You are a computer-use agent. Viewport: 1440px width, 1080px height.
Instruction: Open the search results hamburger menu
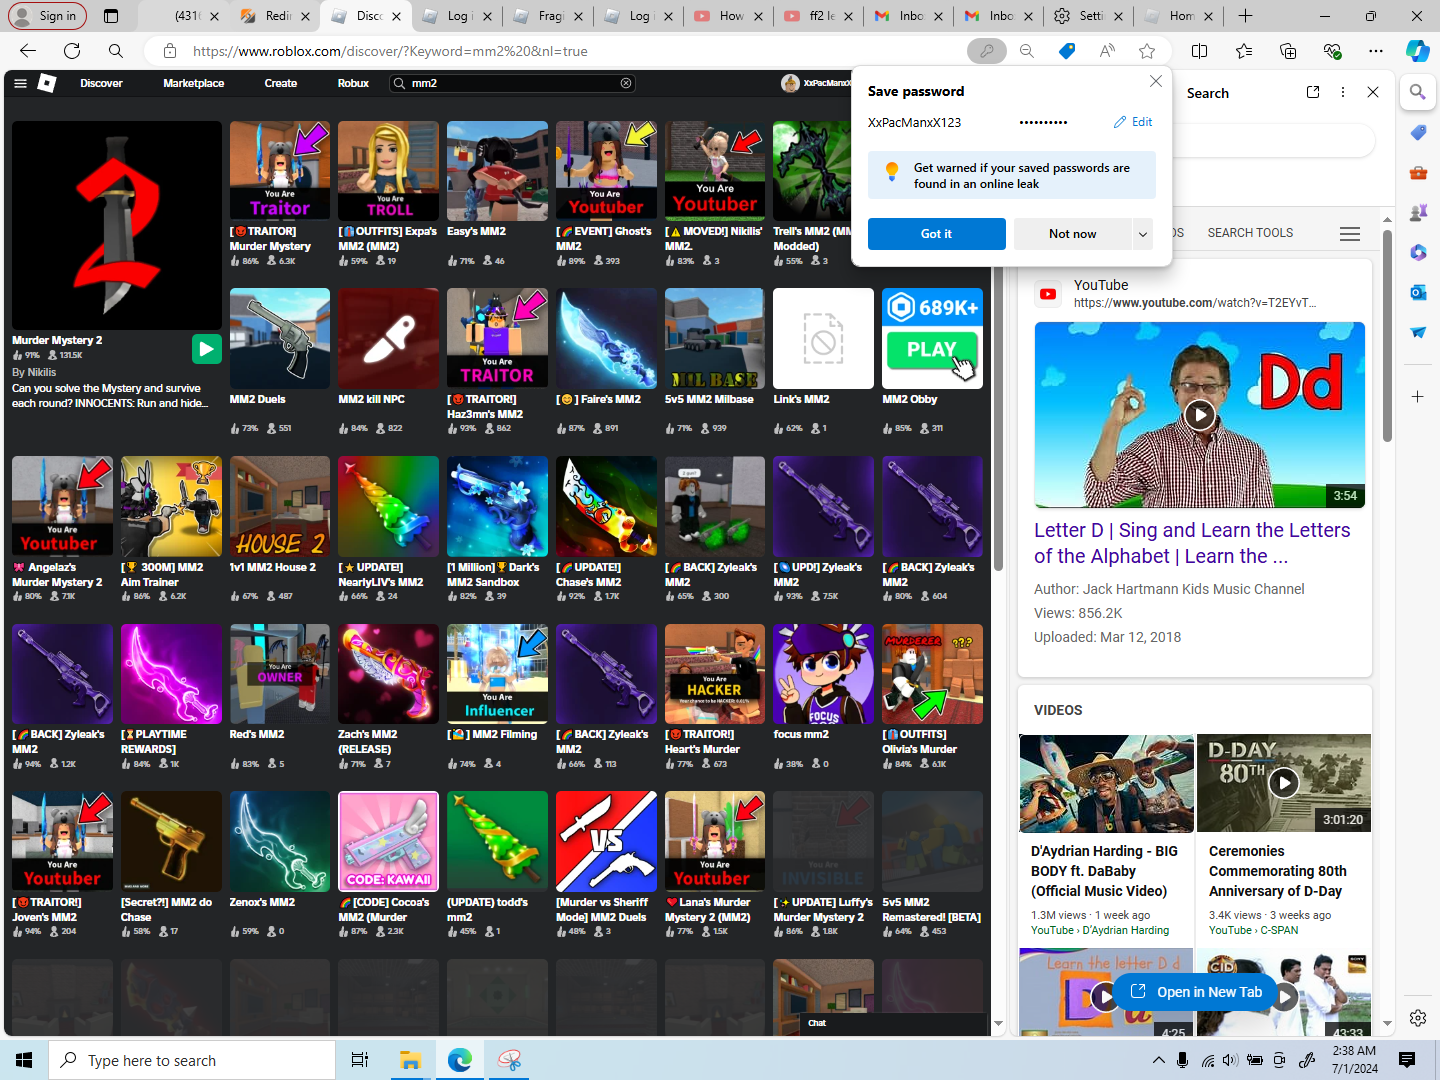point(1350,233)
